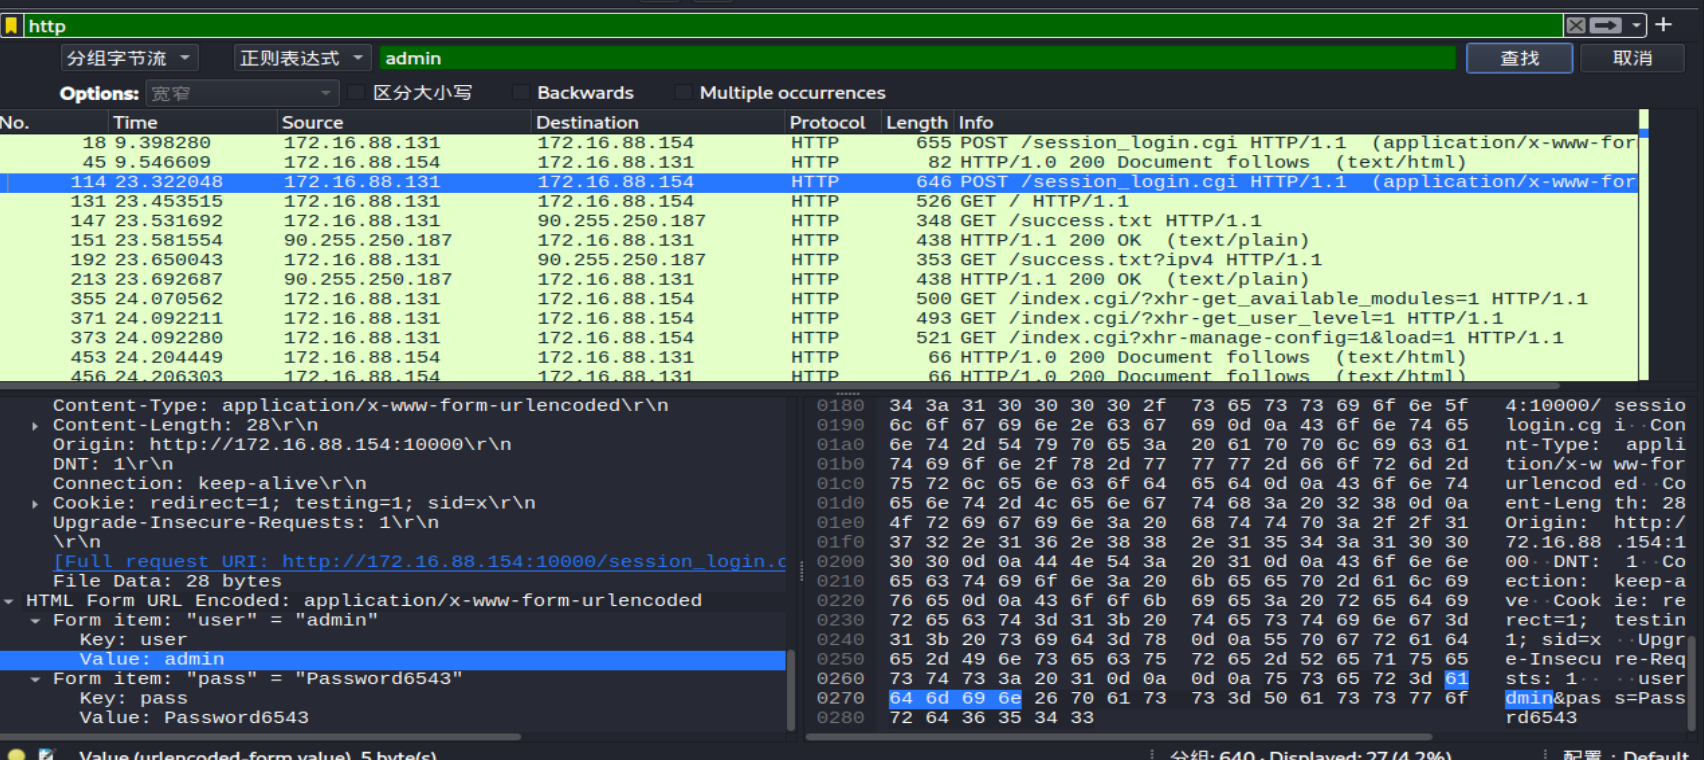Screen dimensions: 1704x760
Task: Click the packet details vertical scrollbar
Action: tap(790, 690)
